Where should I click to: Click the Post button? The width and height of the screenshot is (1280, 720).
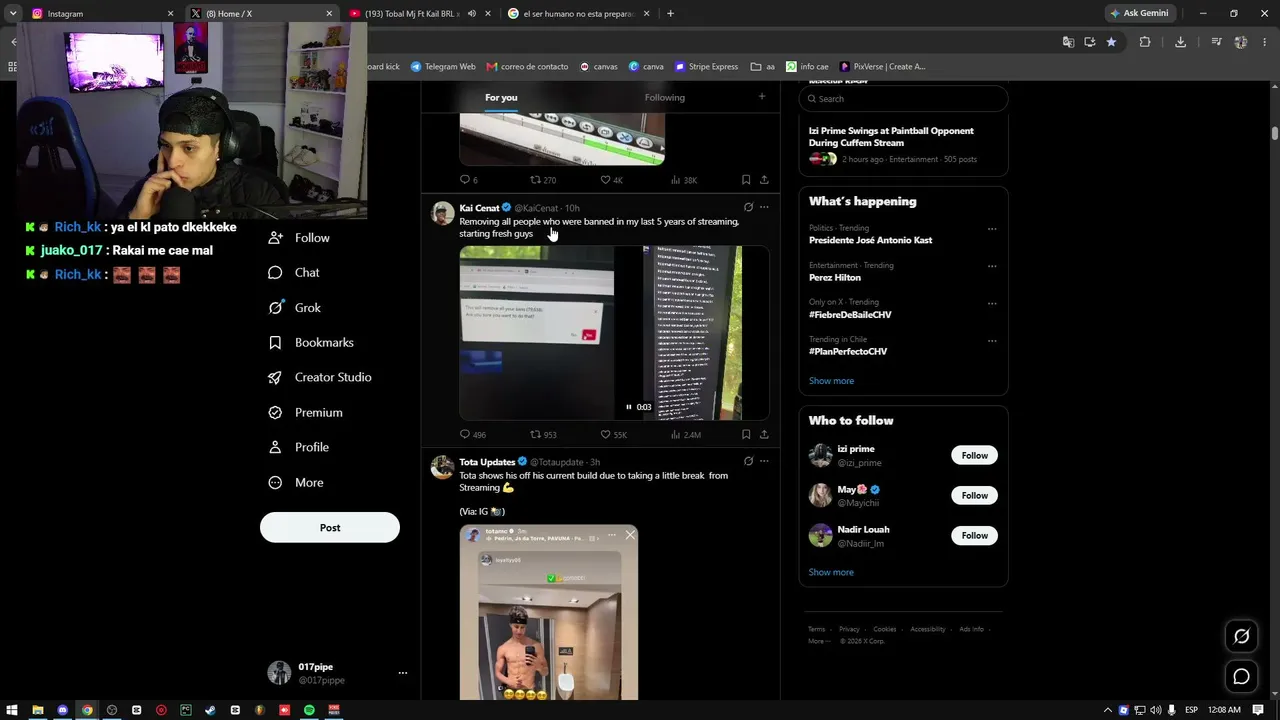[330, 527]
